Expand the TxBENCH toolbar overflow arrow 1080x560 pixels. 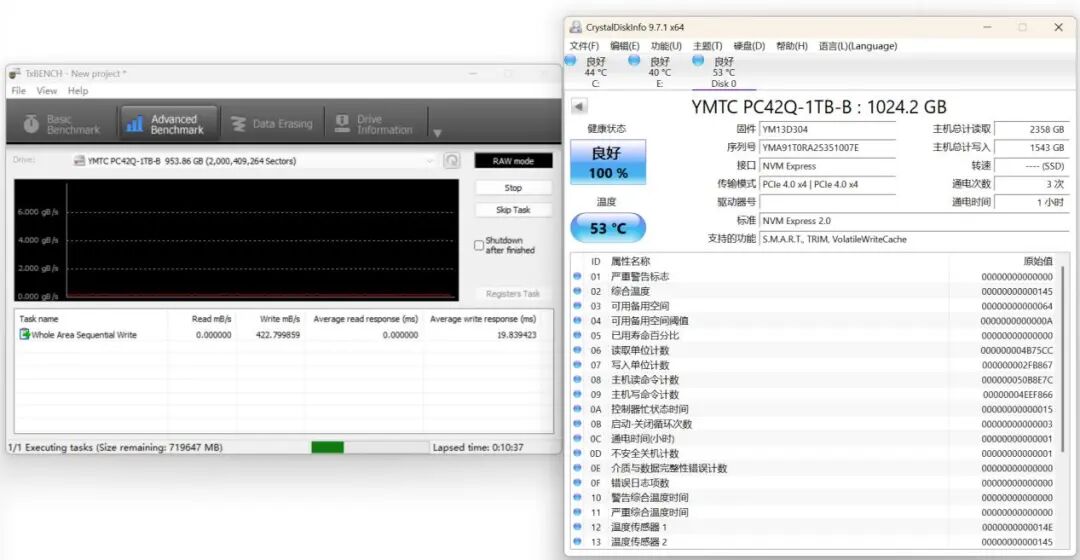tap(437, 132)
